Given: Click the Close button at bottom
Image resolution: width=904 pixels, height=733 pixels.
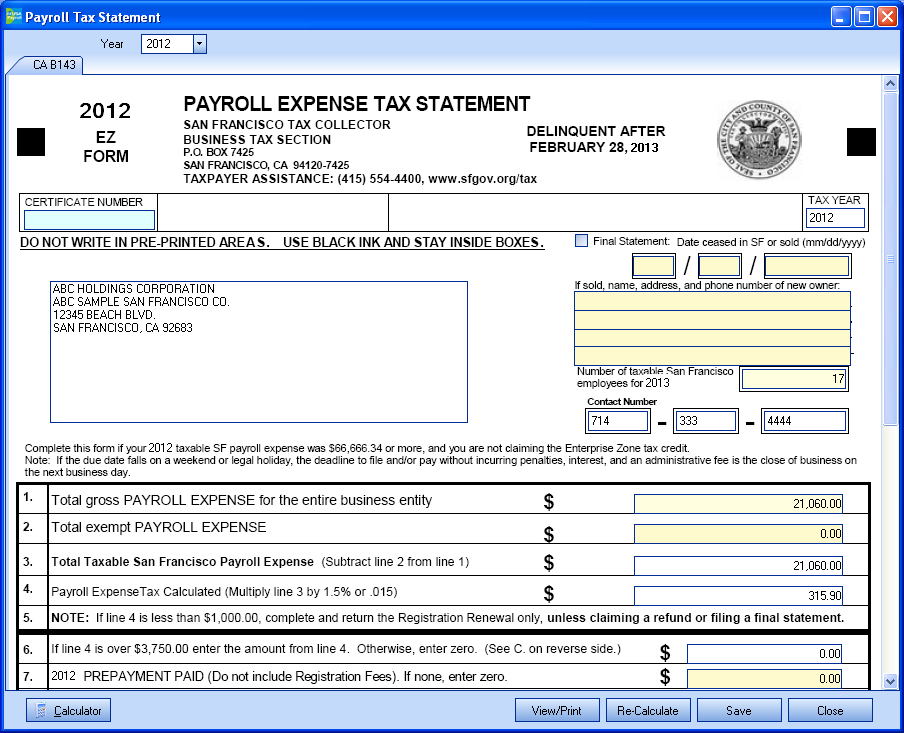Looking at the screenshot, I should click(x=830, y=710).
